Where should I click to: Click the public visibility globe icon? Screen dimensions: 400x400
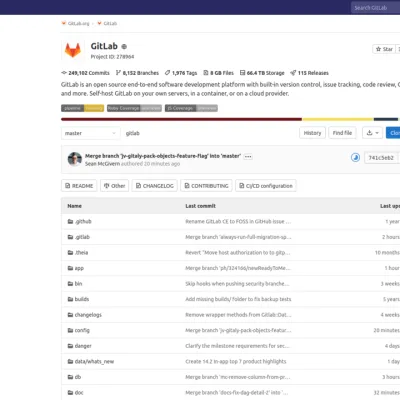pyautogui.click(x=124, y=47)
